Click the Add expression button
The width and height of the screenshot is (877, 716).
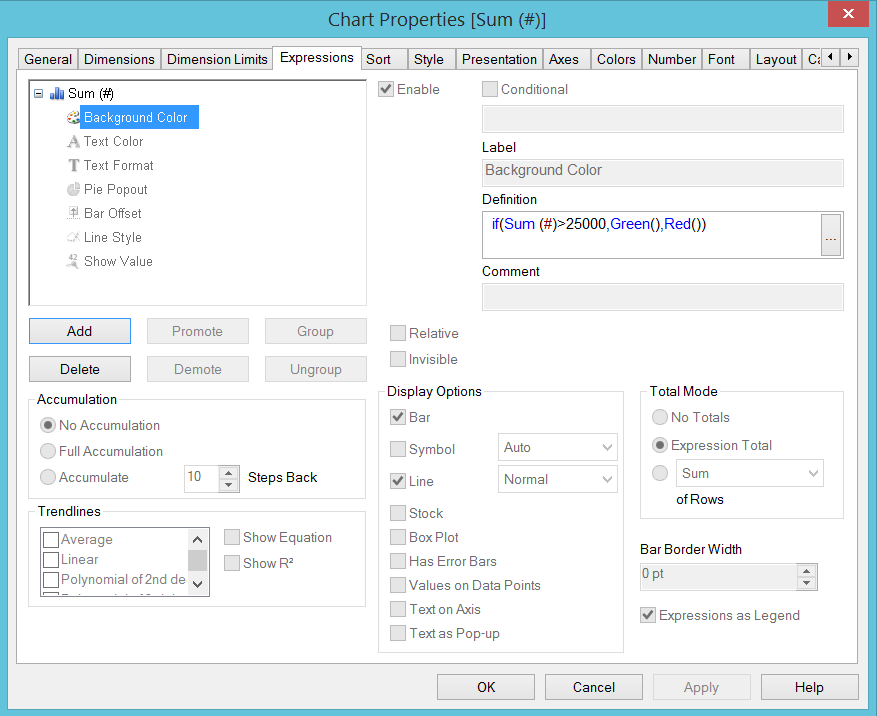coord(80,331)
